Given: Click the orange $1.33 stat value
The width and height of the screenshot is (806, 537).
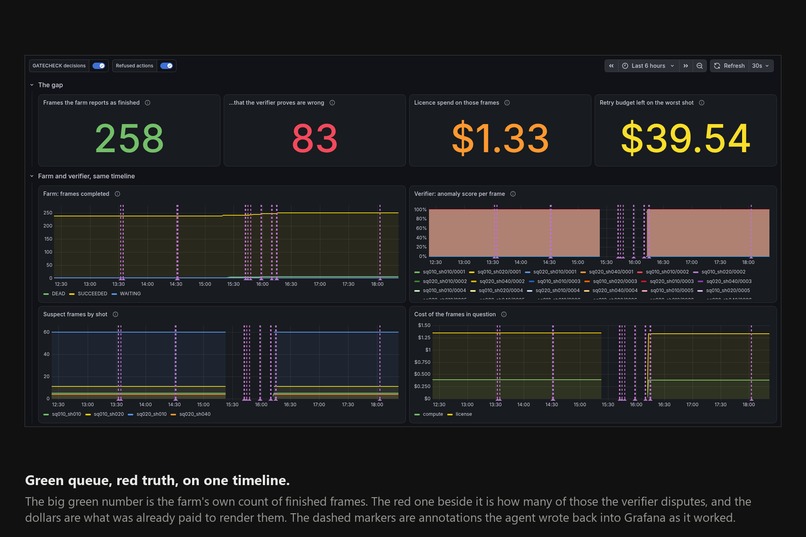Looking at the screenshot, I should point(500,138).
